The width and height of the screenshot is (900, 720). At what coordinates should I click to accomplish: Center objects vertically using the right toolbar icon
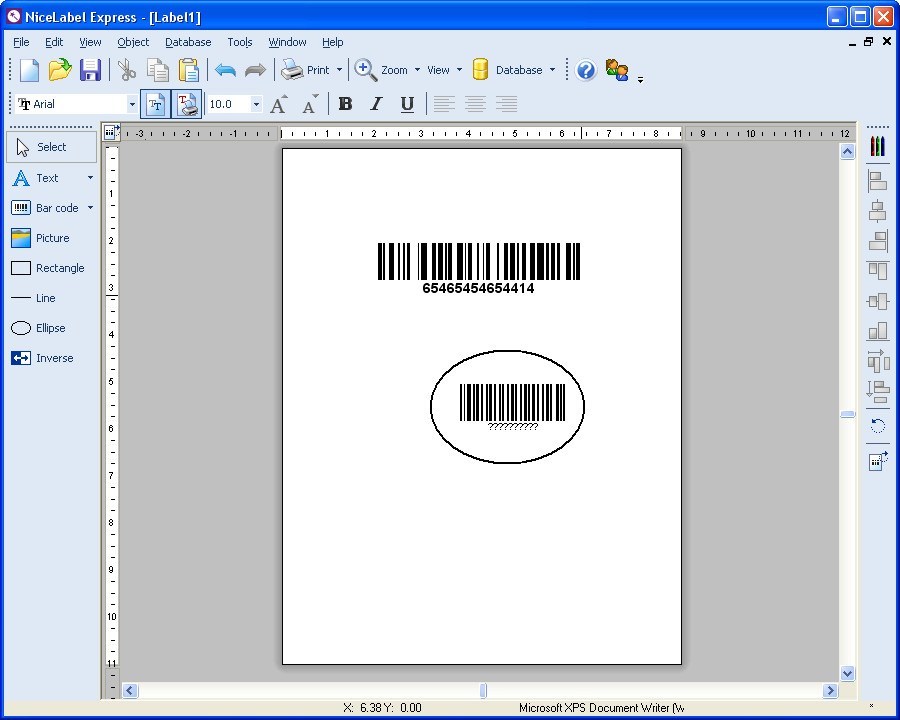[878, 301]
